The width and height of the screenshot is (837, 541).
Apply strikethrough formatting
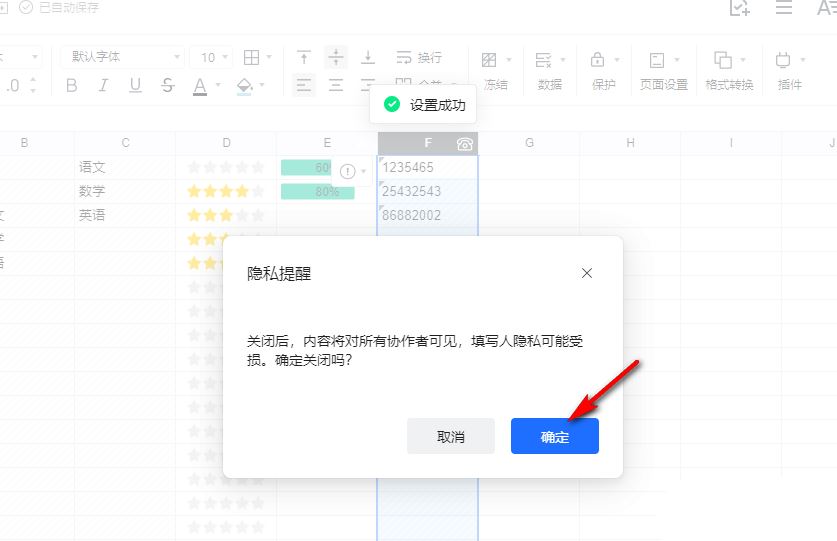pyautogui.click(x=168, y=85)
